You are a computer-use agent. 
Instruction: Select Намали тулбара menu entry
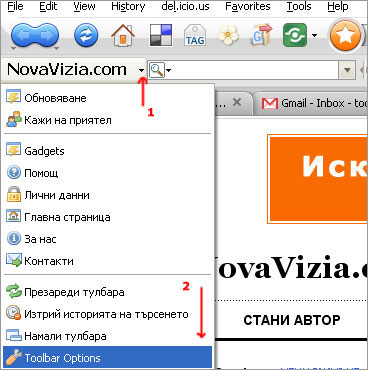[x=107, y=336]
